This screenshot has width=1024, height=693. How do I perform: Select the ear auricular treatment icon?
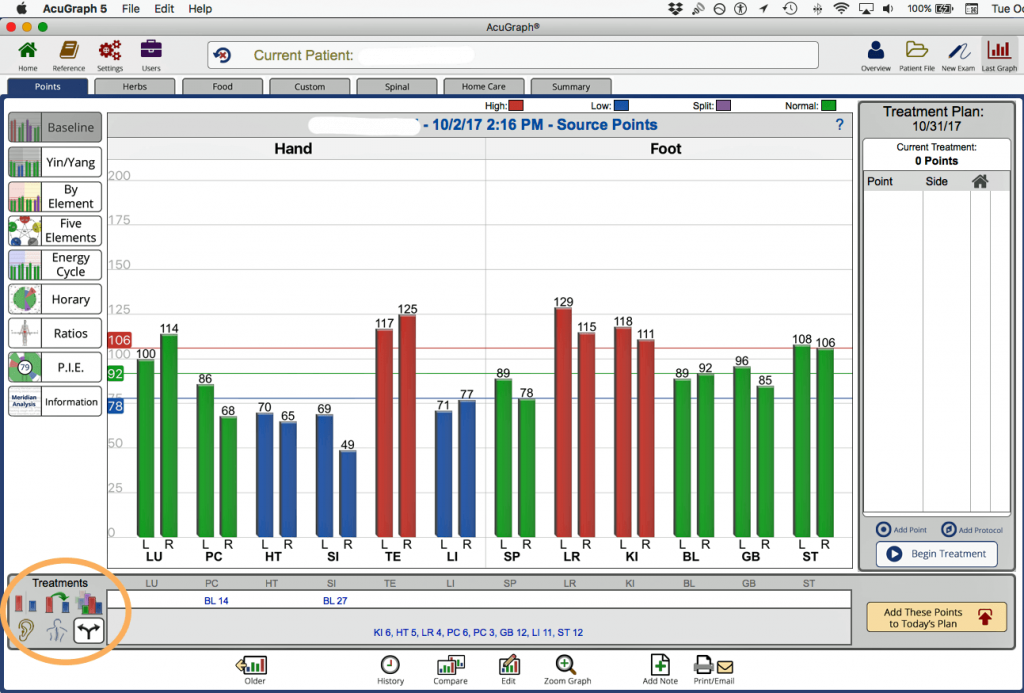(25, 631)
